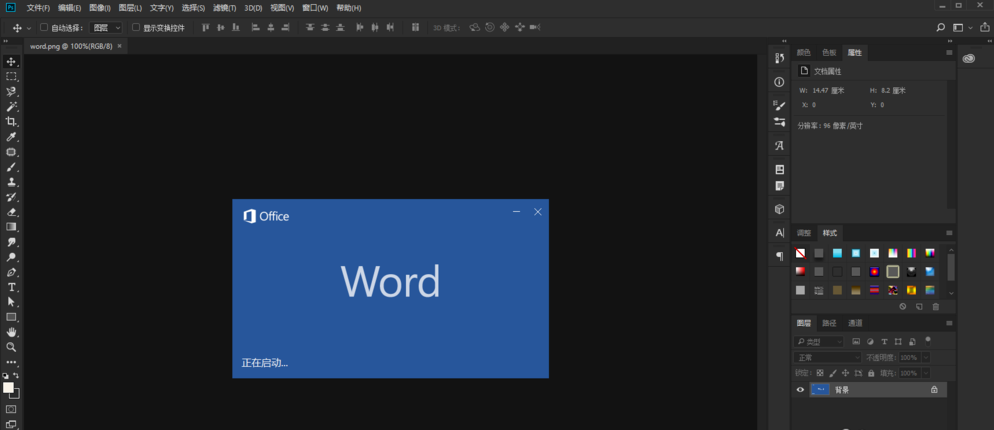This screenshot has width=994, height=430.
Task: Select the Crop tool in the toolbar
Action: 12,121
